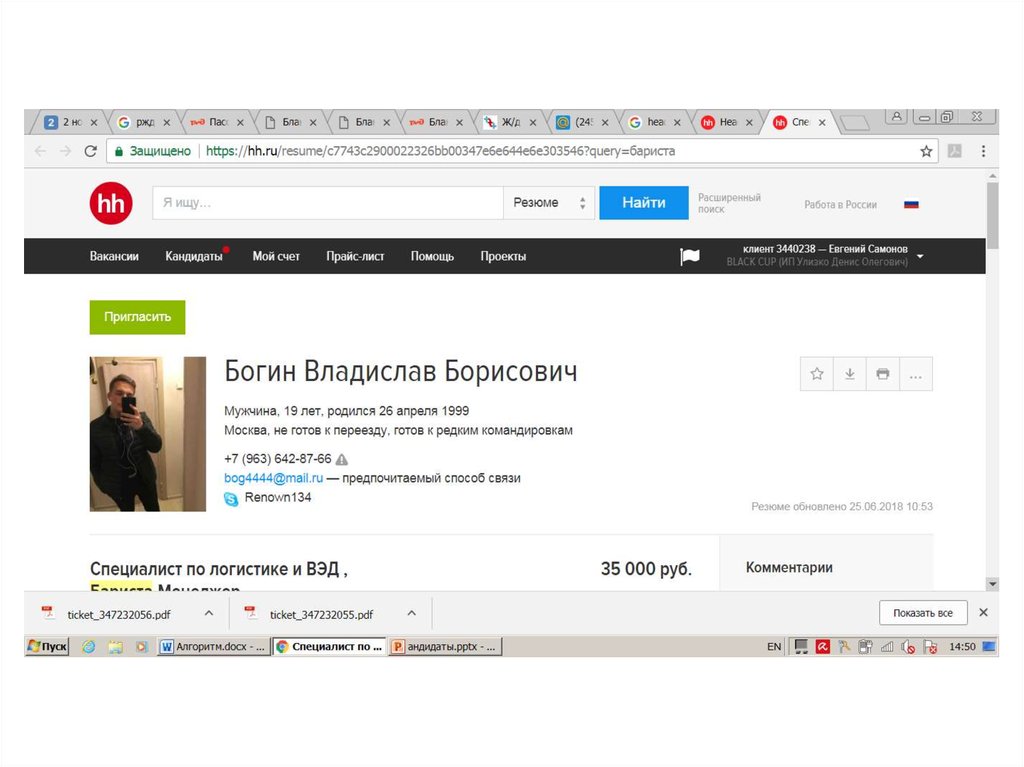Print the resume using printer icon
Screen dimensions: 1024x767
pyautogui.click(x=882, y=374)
